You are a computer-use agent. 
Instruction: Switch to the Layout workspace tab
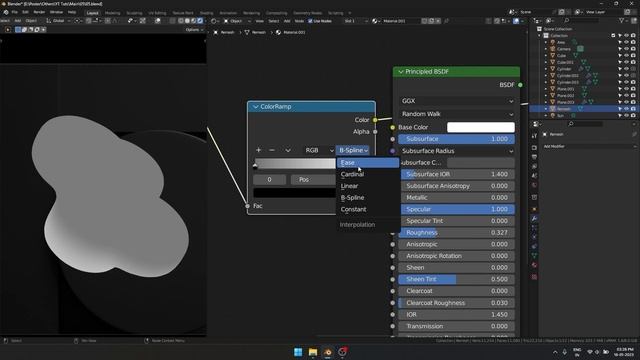click(93, 13)
